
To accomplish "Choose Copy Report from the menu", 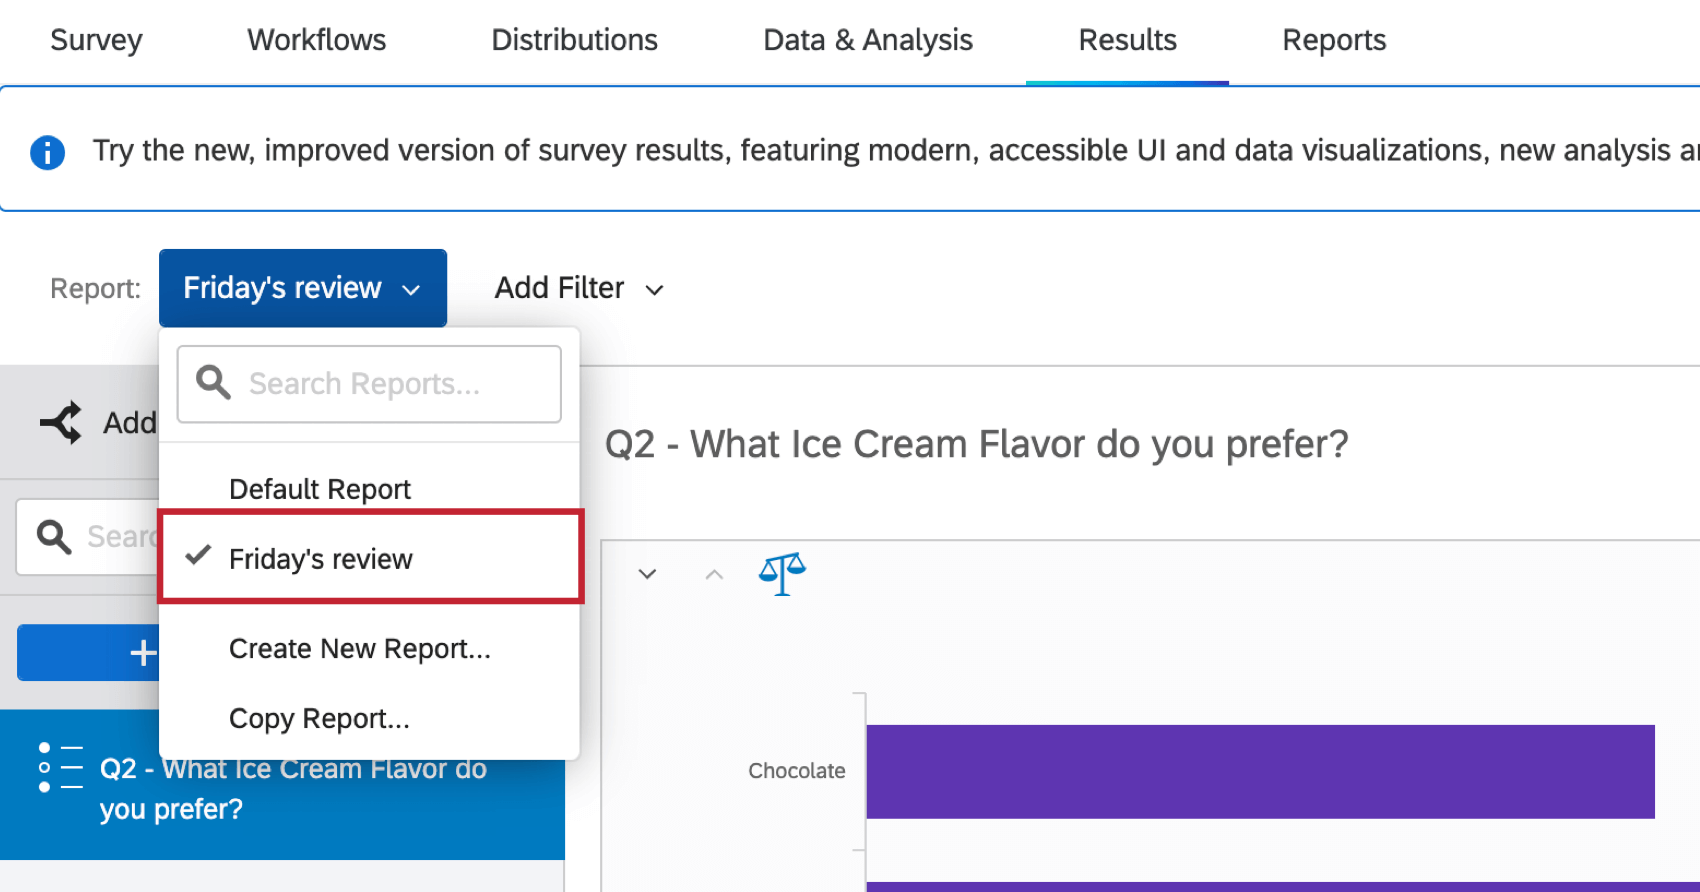I will 319,718.
